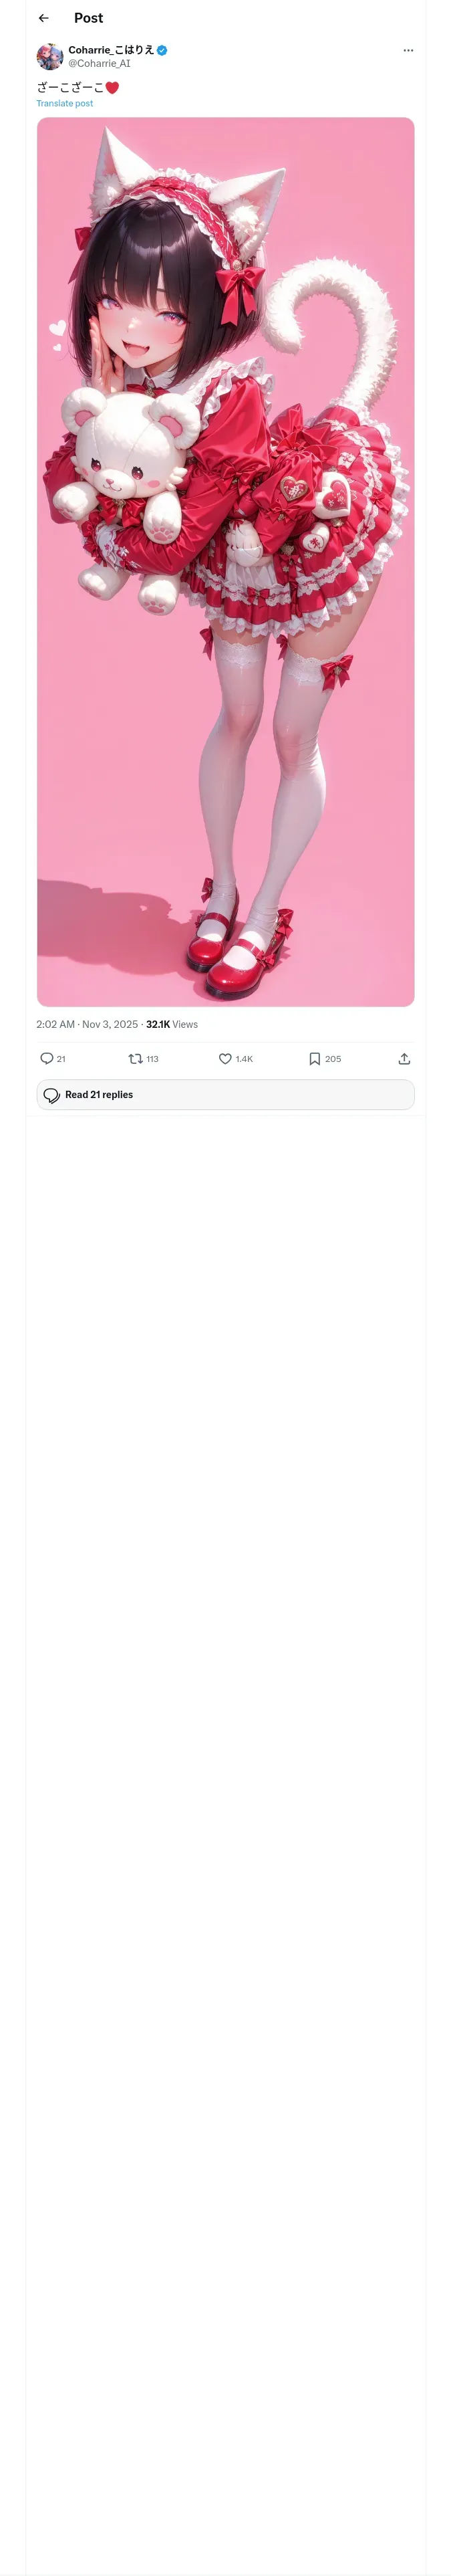
Task: Open the author's profile avatar
Action: [50, 56]
